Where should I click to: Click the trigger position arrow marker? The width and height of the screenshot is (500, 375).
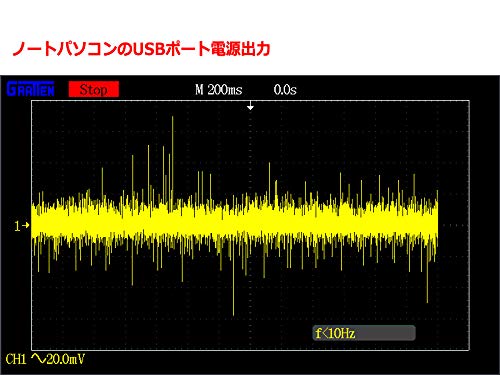[250, 107]
